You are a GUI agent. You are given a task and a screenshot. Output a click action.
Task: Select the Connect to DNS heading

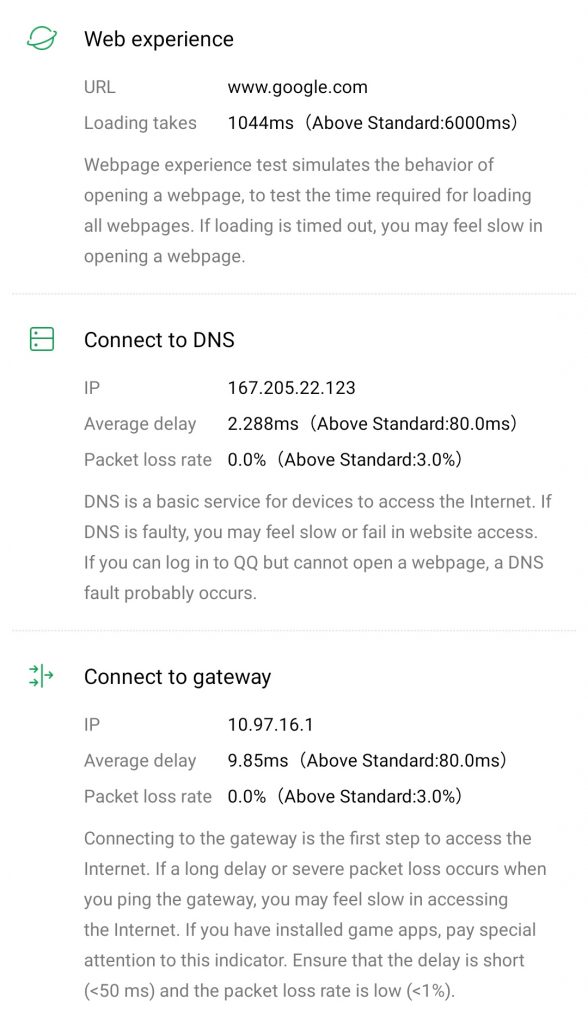pos(159,340)
